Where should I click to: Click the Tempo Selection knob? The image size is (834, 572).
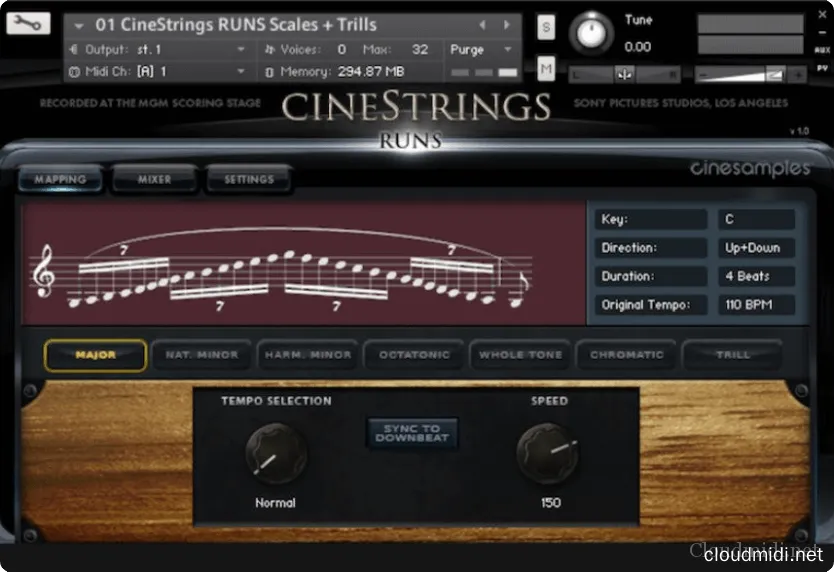click(x=276, y=453)
